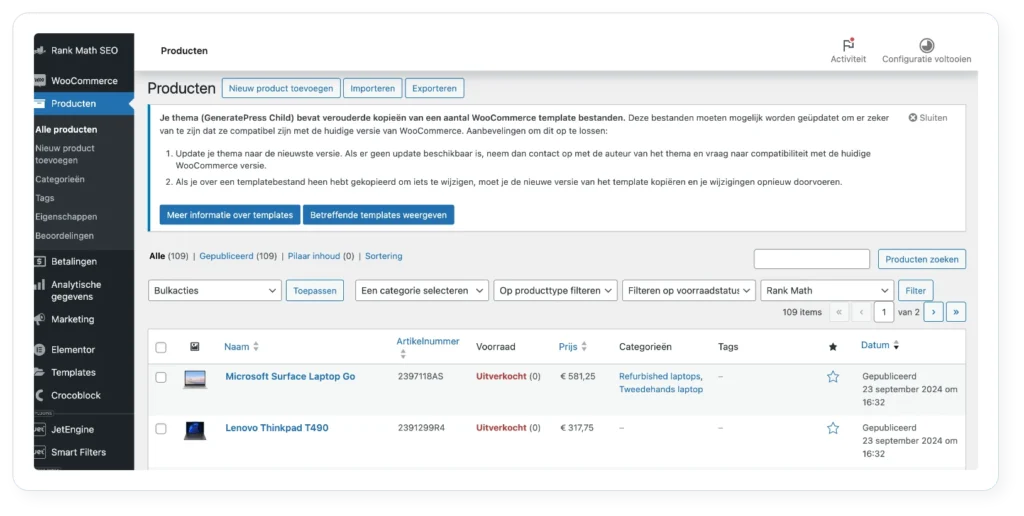Screen dimensions: 1024x516
Task: Click the Exporteren button
Action: pos(434,88)
